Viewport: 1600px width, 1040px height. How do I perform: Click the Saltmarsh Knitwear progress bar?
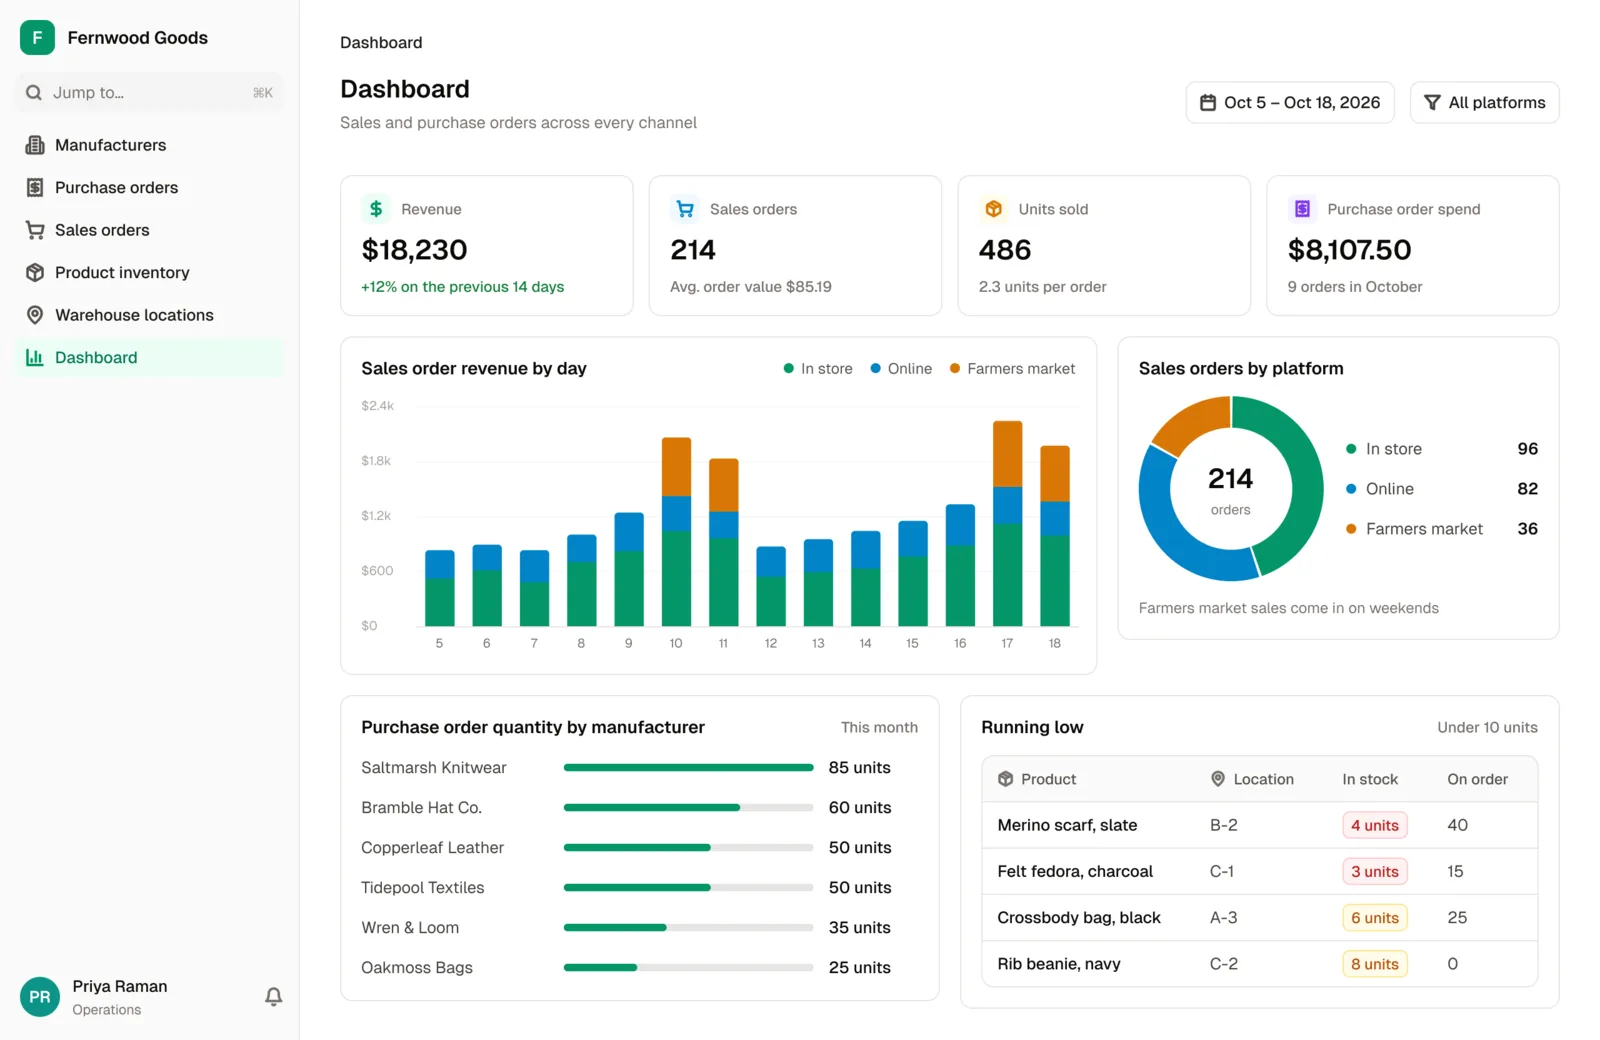pyautogui.click(x=688, y=768)
